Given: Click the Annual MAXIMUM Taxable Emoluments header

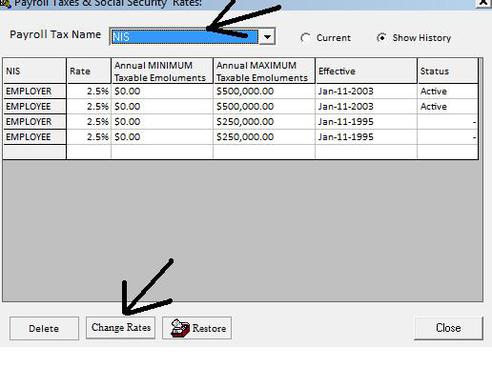Looking at the screenshot, I should [264, 71].
